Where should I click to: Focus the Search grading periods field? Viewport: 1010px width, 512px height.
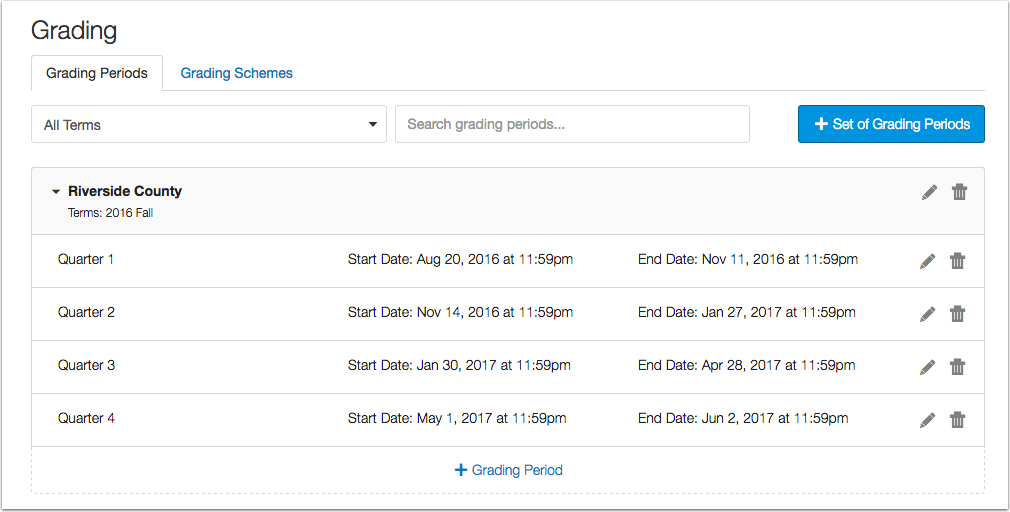(572, 125)
